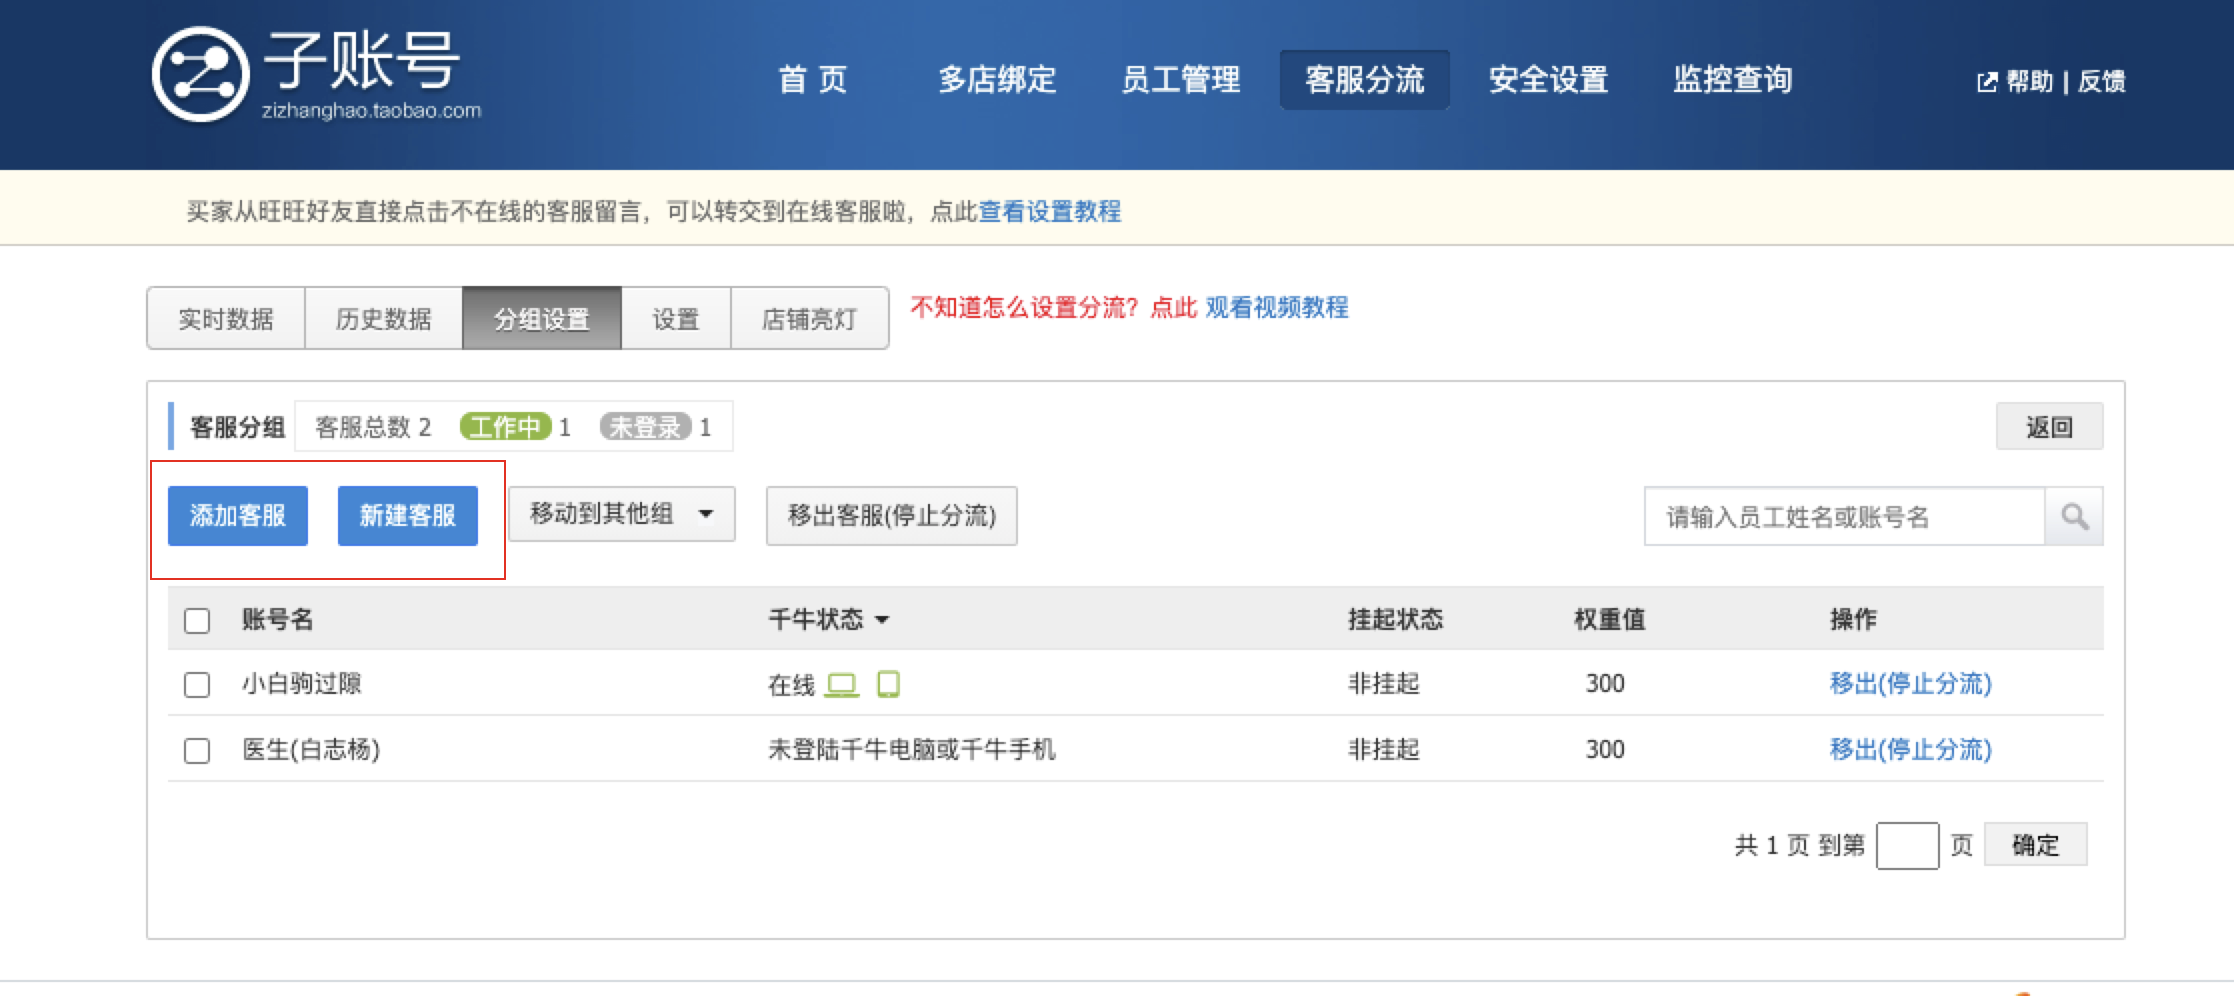Open the 移动到其他组 dropdown
2234x996 pixels.
click(622, 514)
